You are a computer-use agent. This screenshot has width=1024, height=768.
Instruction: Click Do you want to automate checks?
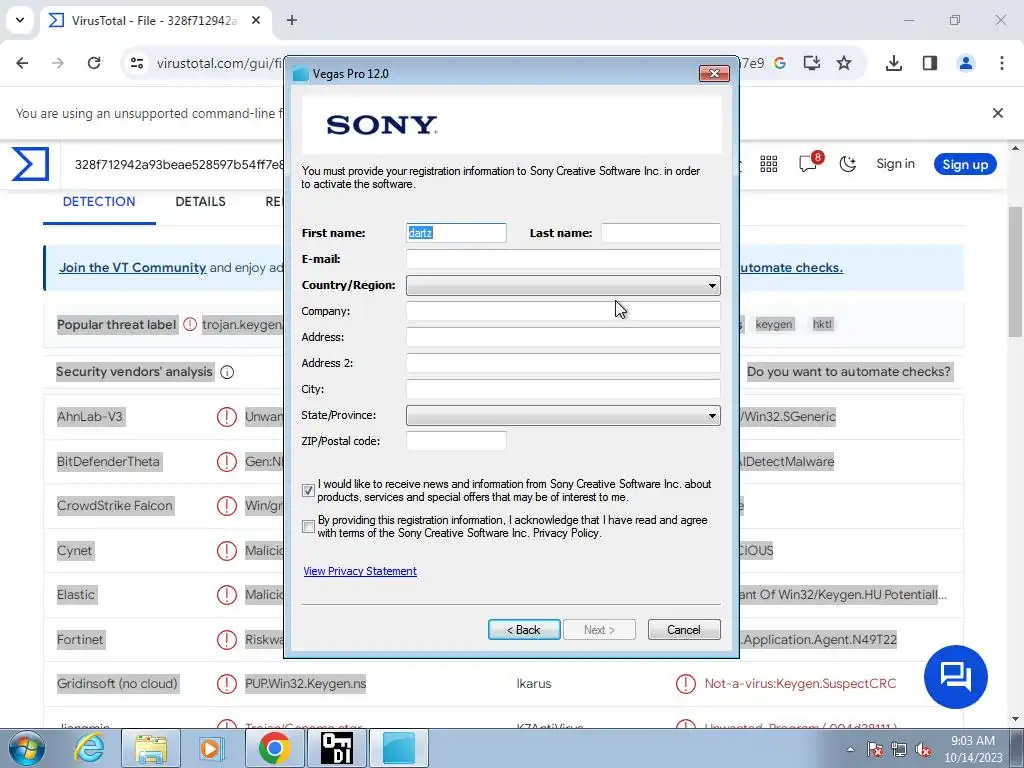tap(849, 372)
